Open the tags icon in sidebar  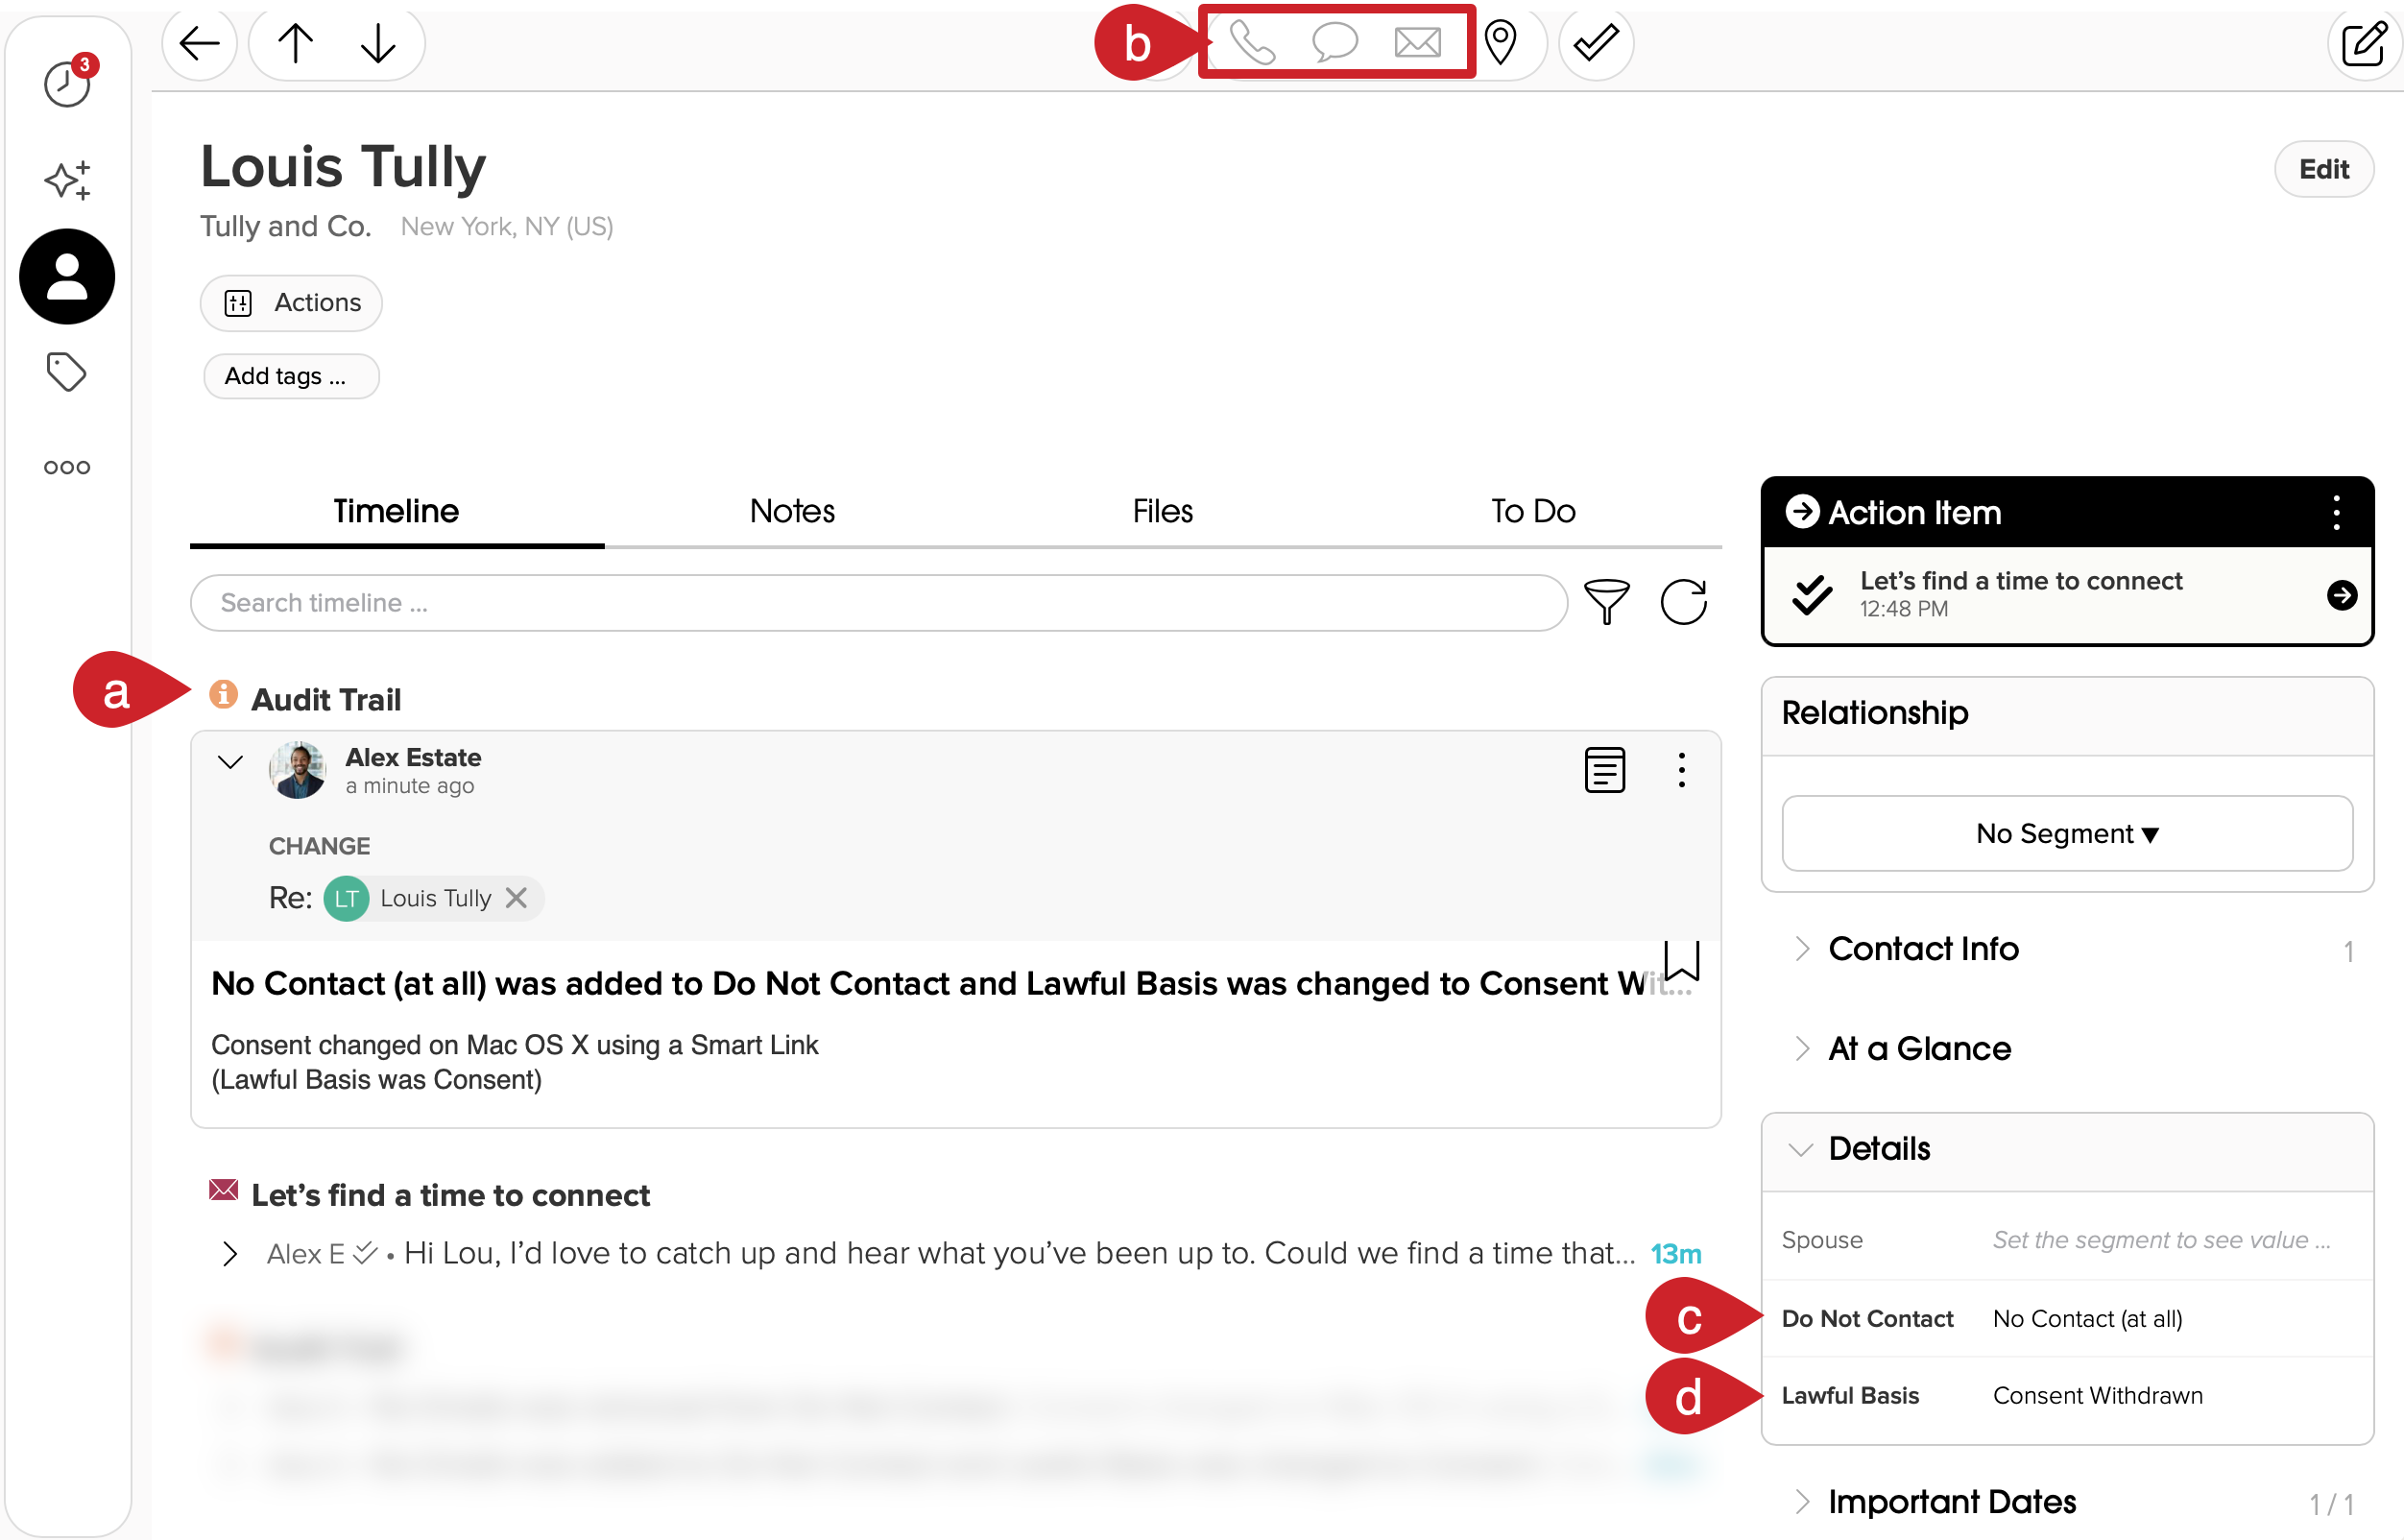[x=66, y=372]
